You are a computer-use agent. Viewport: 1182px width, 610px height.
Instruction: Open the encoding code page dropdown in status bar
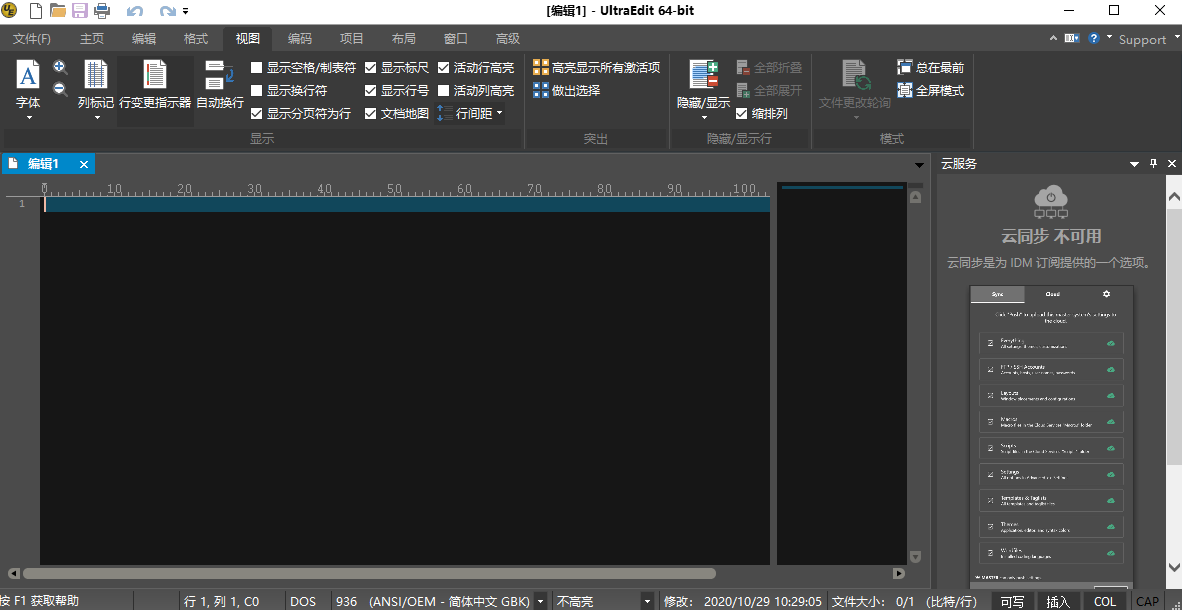point(541,602)
